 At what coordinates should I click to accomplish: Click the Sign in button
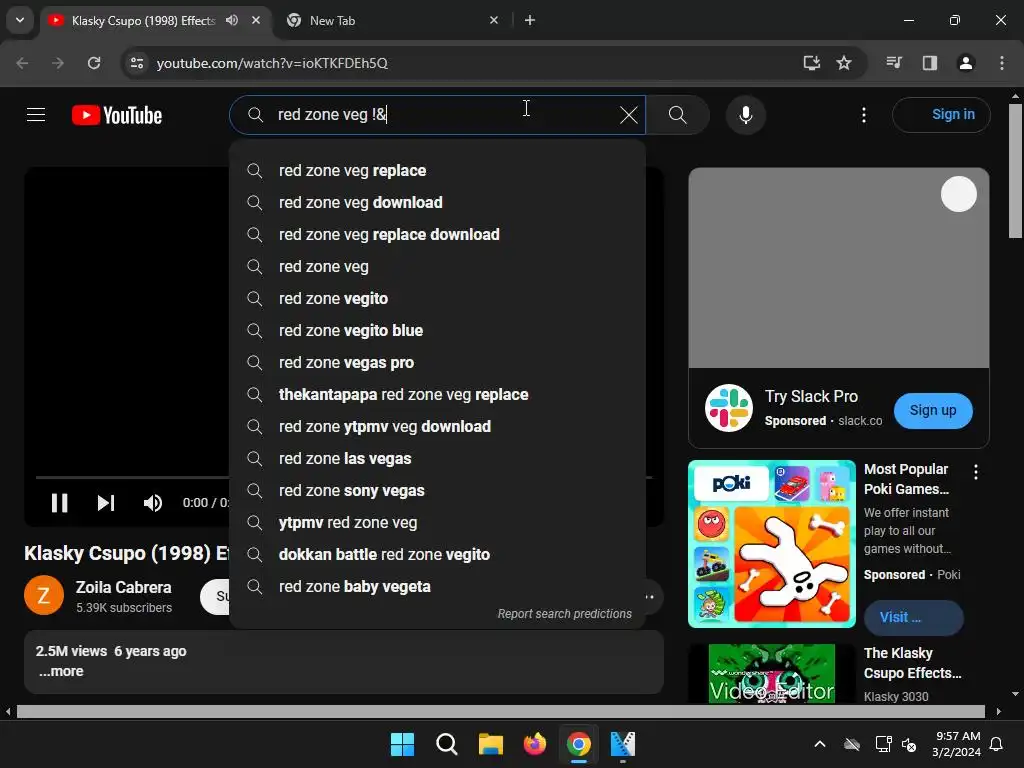coord(941,115)
